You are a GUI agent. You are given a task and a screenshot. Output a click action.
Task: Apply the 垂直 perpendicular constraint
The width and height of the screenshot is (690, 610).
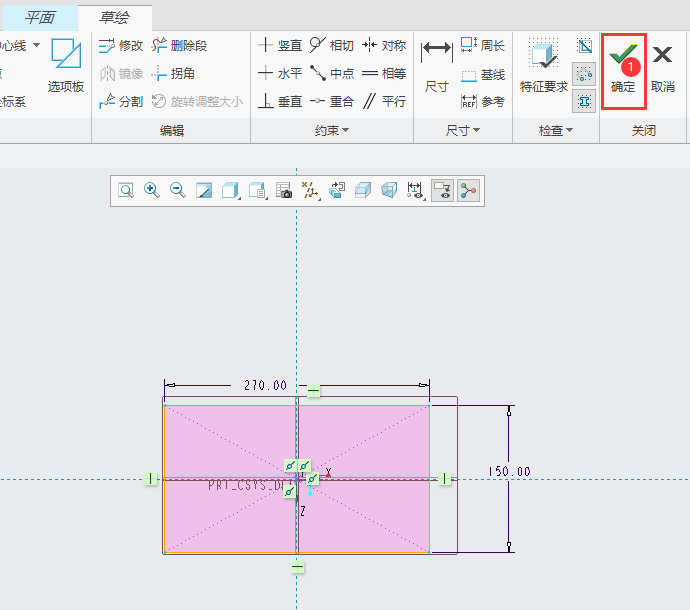pos(280,102)
